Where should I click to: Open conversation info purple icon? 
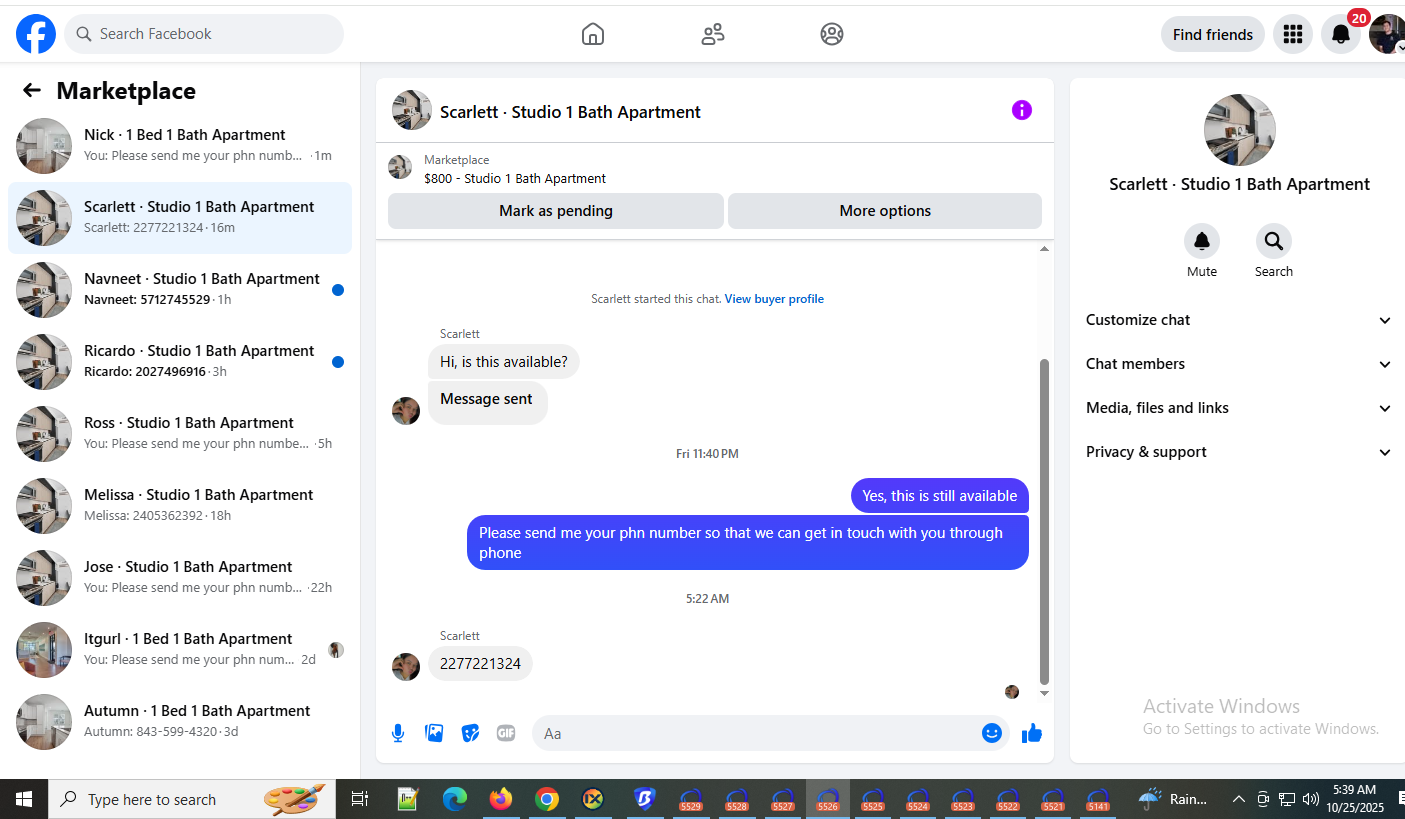1021,110
